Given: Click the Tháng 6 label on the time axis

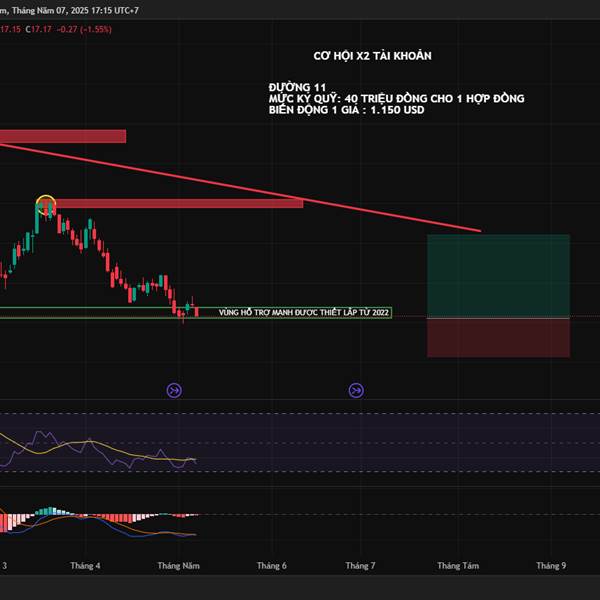Looking at the screenshot, I should [x=271, y=565].
